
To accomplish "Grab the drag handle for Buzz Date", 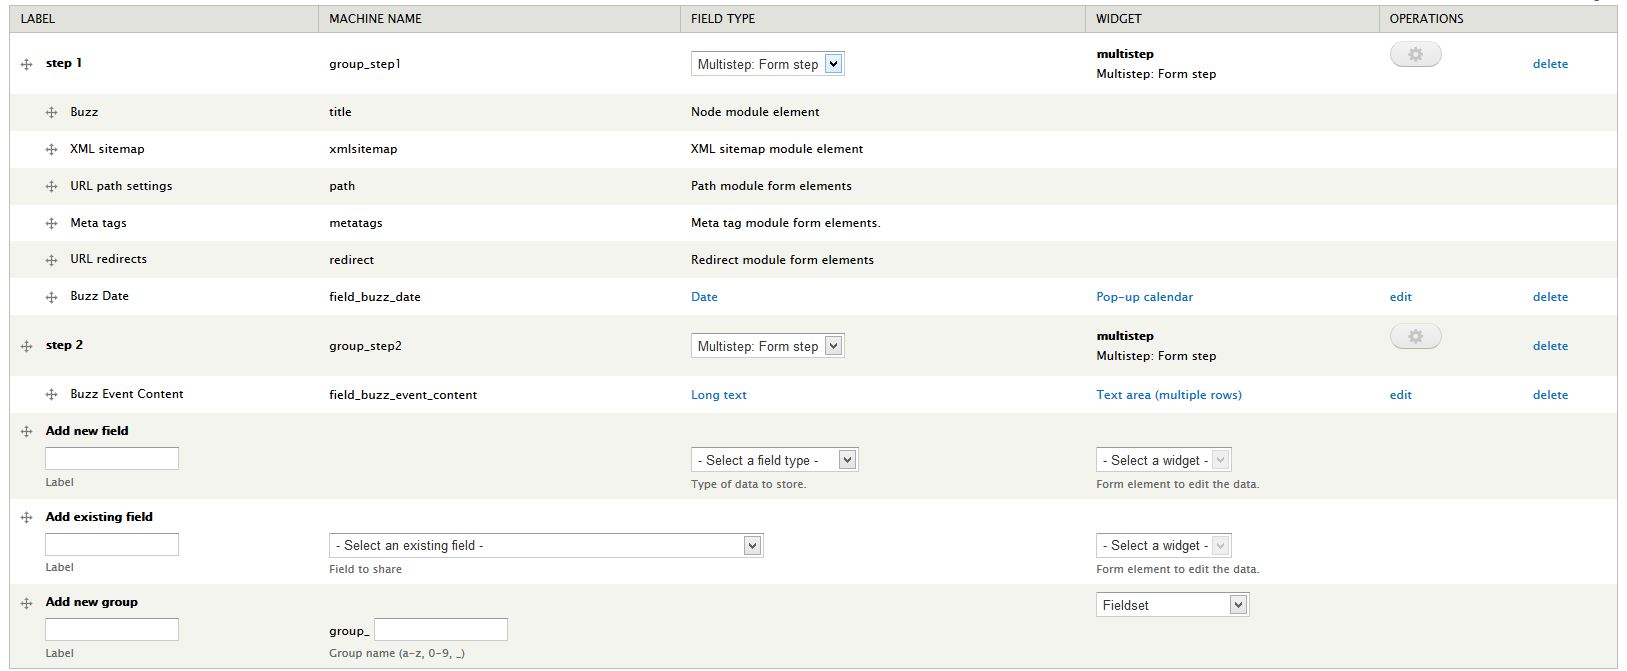I will (x=52, y=297).
